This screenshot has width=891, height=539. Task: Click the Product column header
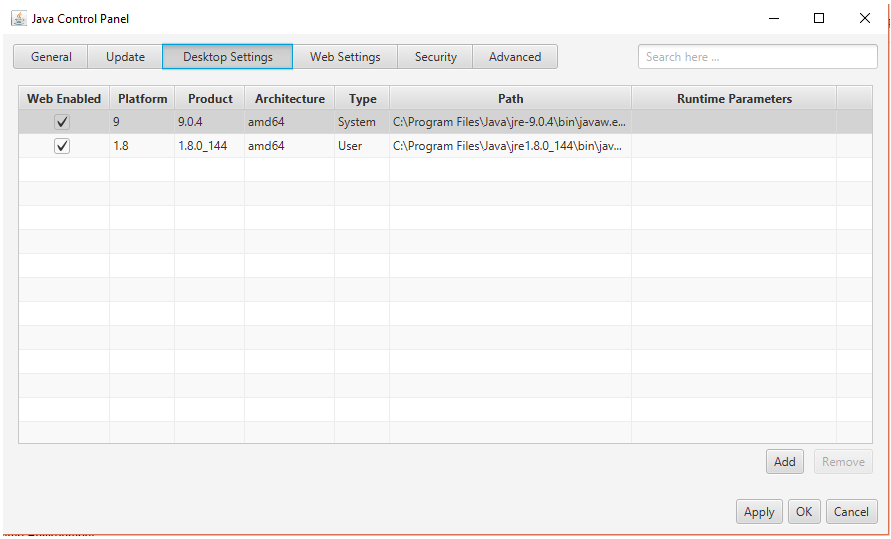(x=210, y=98)
